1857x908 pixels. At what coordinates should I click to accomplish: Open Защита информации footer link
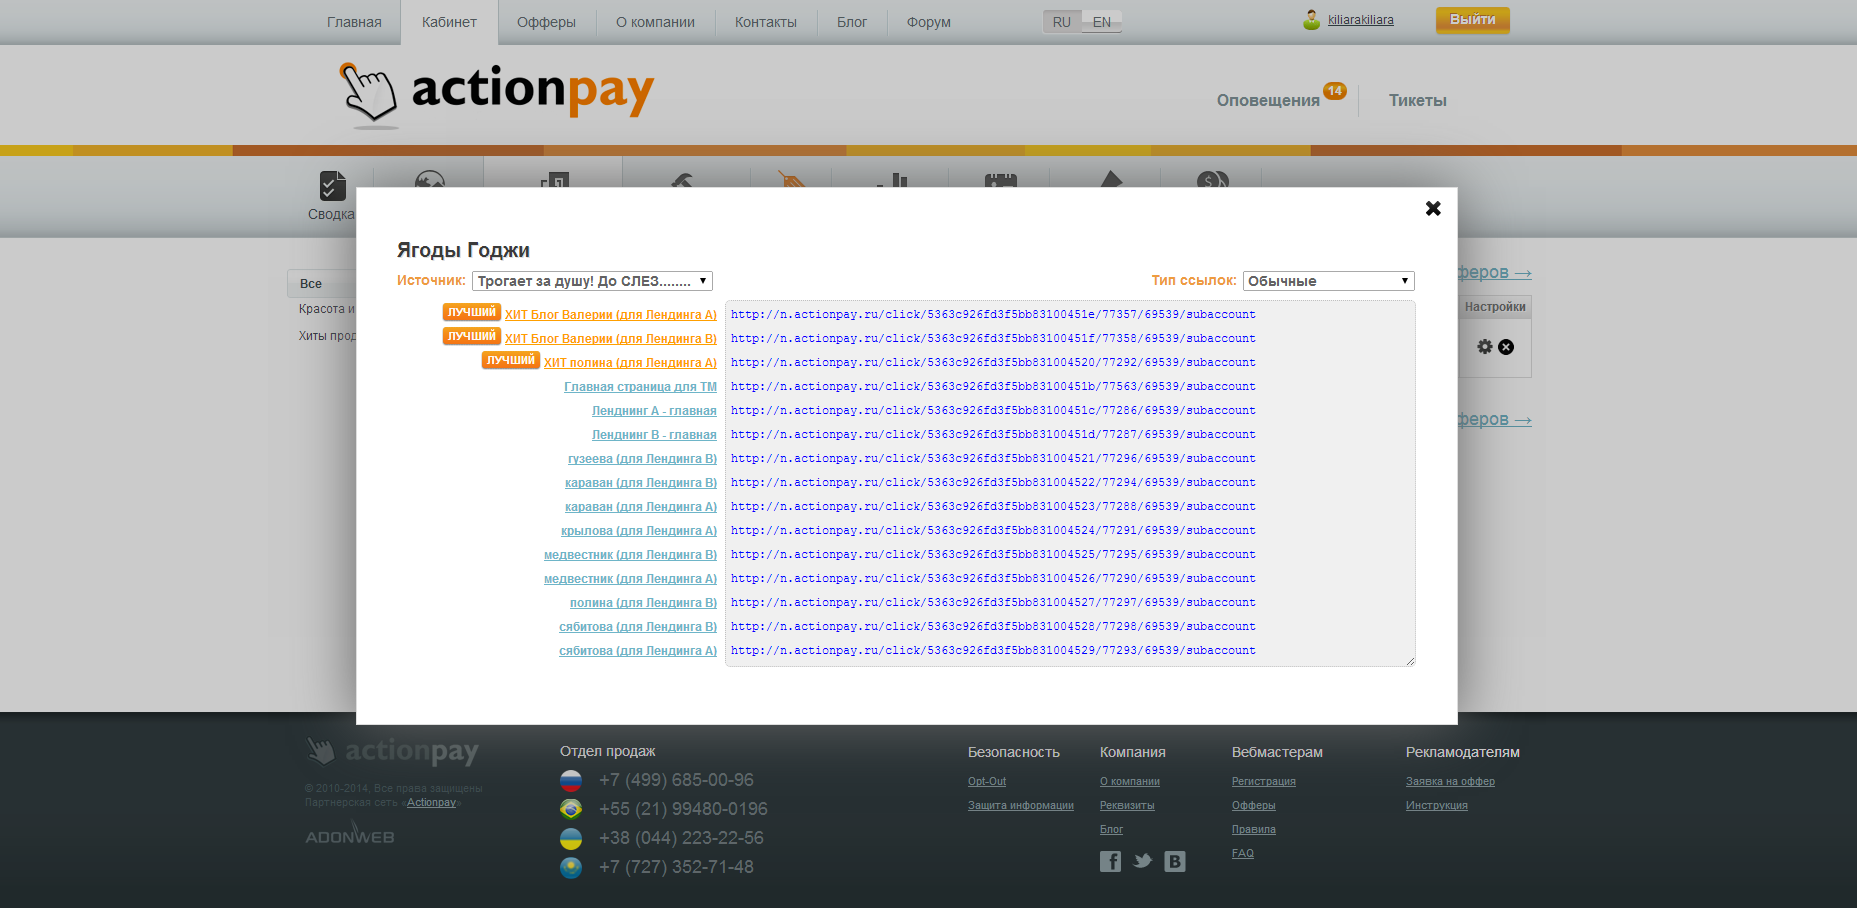[1021, 806]
